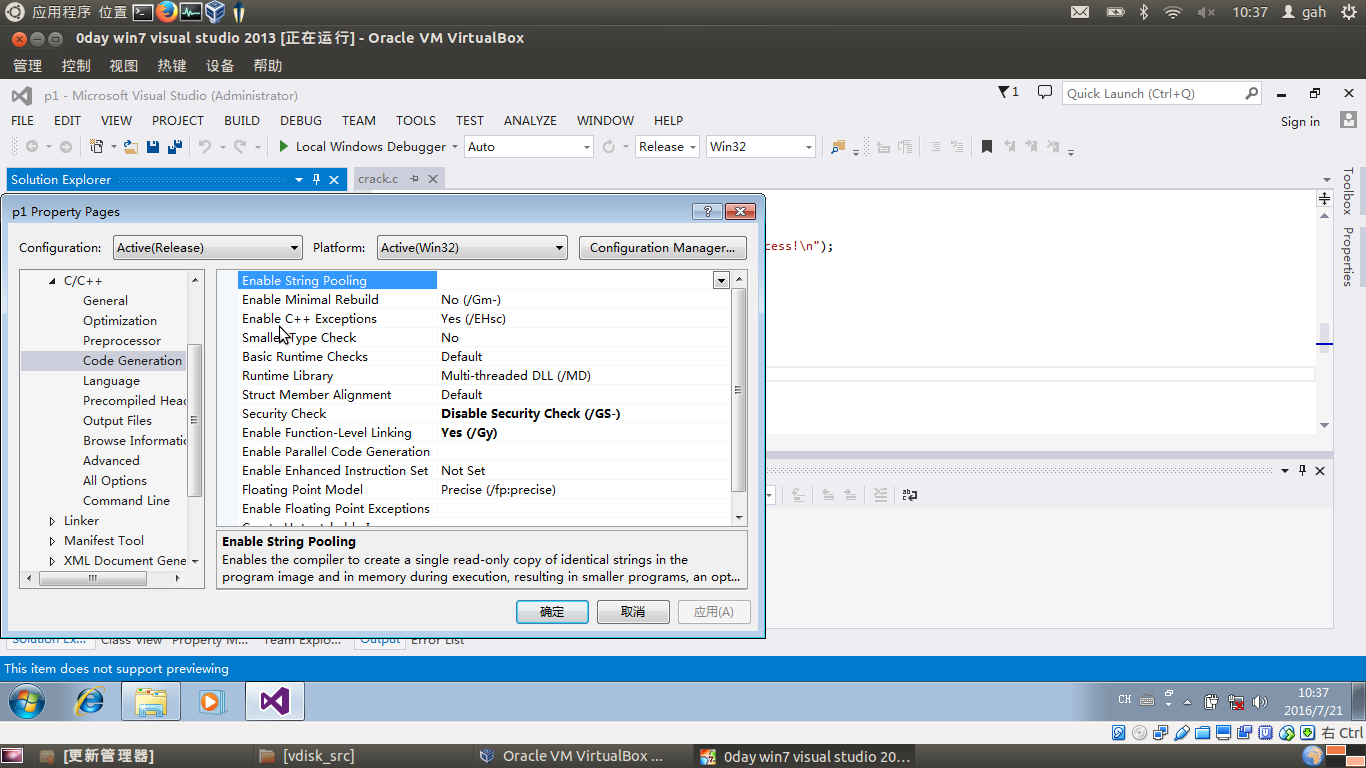Image resolution: width=1366 pixels, height=768 pixels.
Task: Select the Runtime Library property row
Action: [484, 376]
